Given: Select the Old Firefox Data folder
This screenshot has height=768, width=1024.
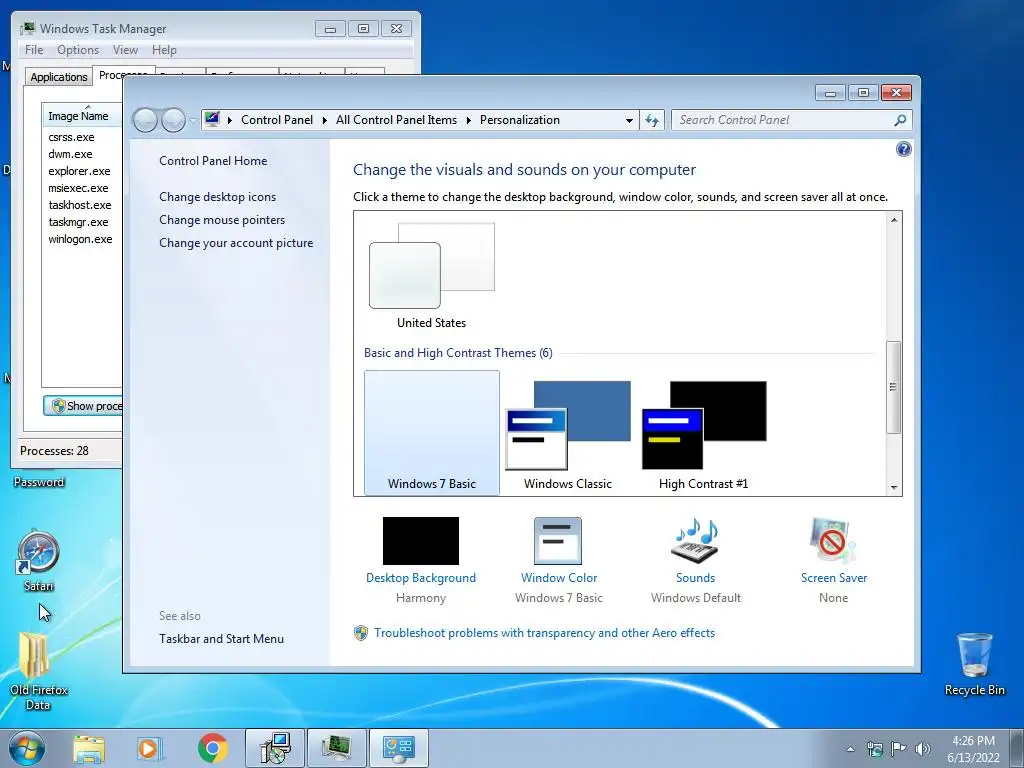Looking at the screenshot, I should (x=38, y=671).
